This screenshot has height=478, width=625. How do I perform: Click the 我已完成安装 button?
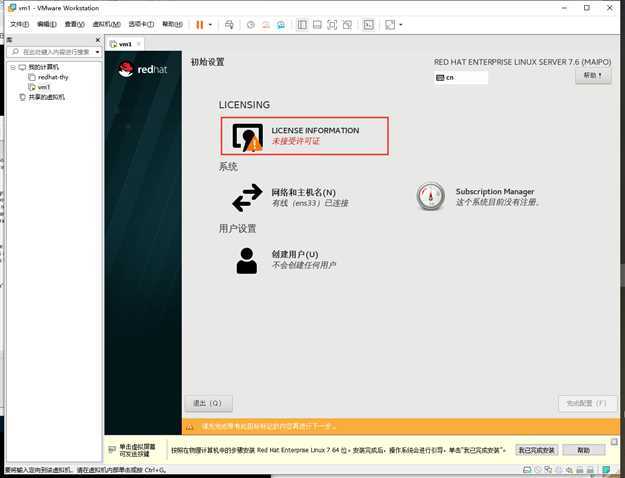pyautogui.click(x=536, y=450)
